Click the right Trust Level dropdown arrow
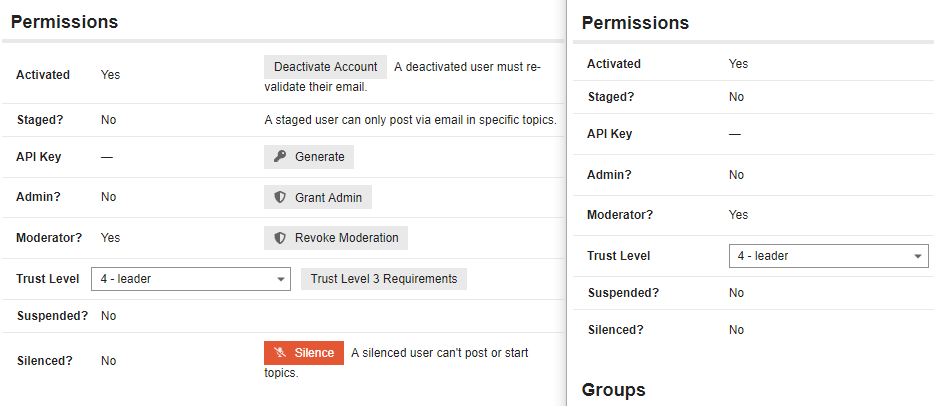The height and width of the screenshot is (406, 934). click(918, 257)
